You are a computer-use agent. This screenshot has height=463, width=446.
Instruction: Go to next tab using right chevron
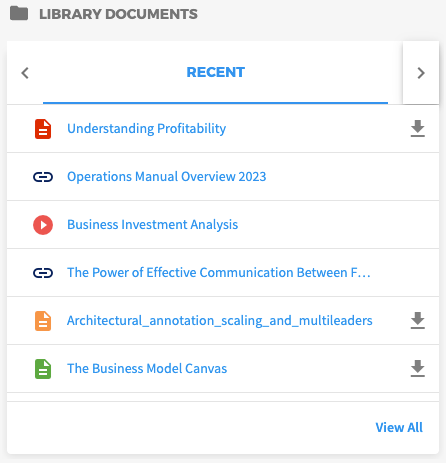click(x=421, y=73)
